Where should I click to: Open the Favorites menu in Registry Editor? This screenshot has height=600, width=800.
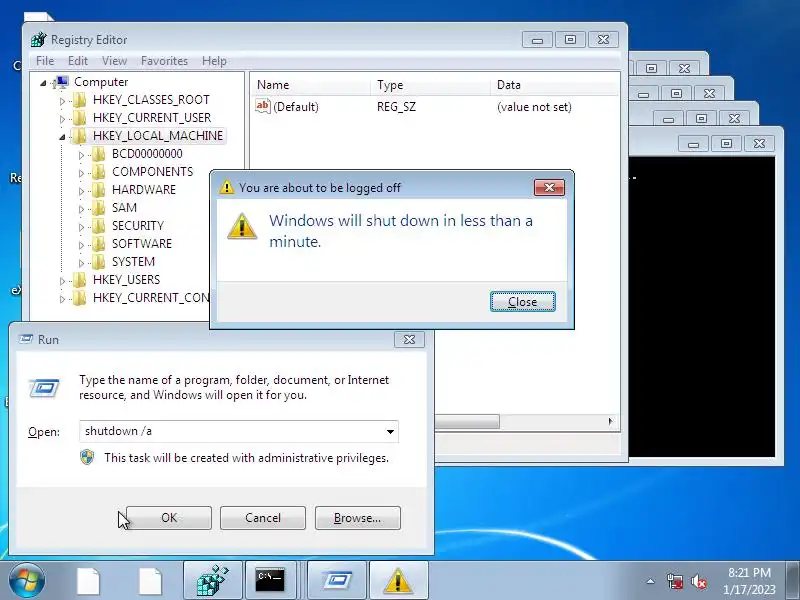(x=164, y=61)
